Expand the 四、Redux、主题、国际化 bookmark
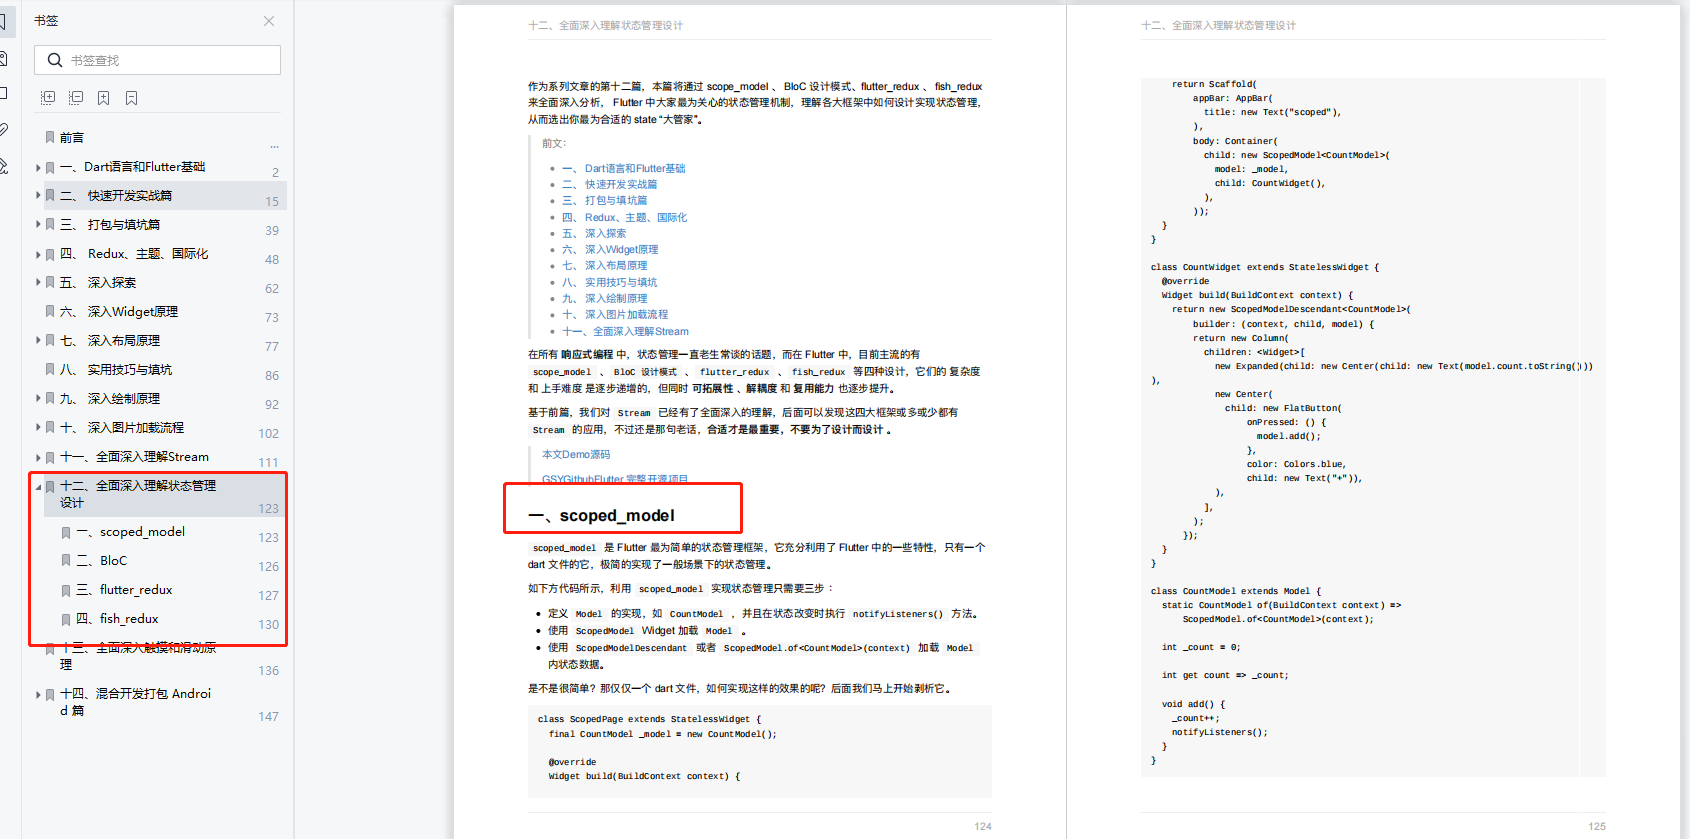This screenshot has height=839, width=1690. [39, 254]
